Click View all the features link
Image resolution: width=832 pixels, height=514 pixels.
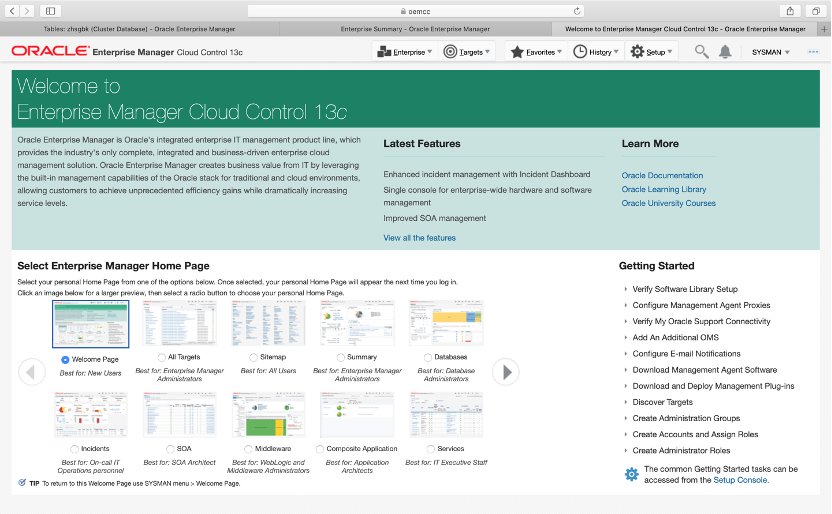point(419,238)
